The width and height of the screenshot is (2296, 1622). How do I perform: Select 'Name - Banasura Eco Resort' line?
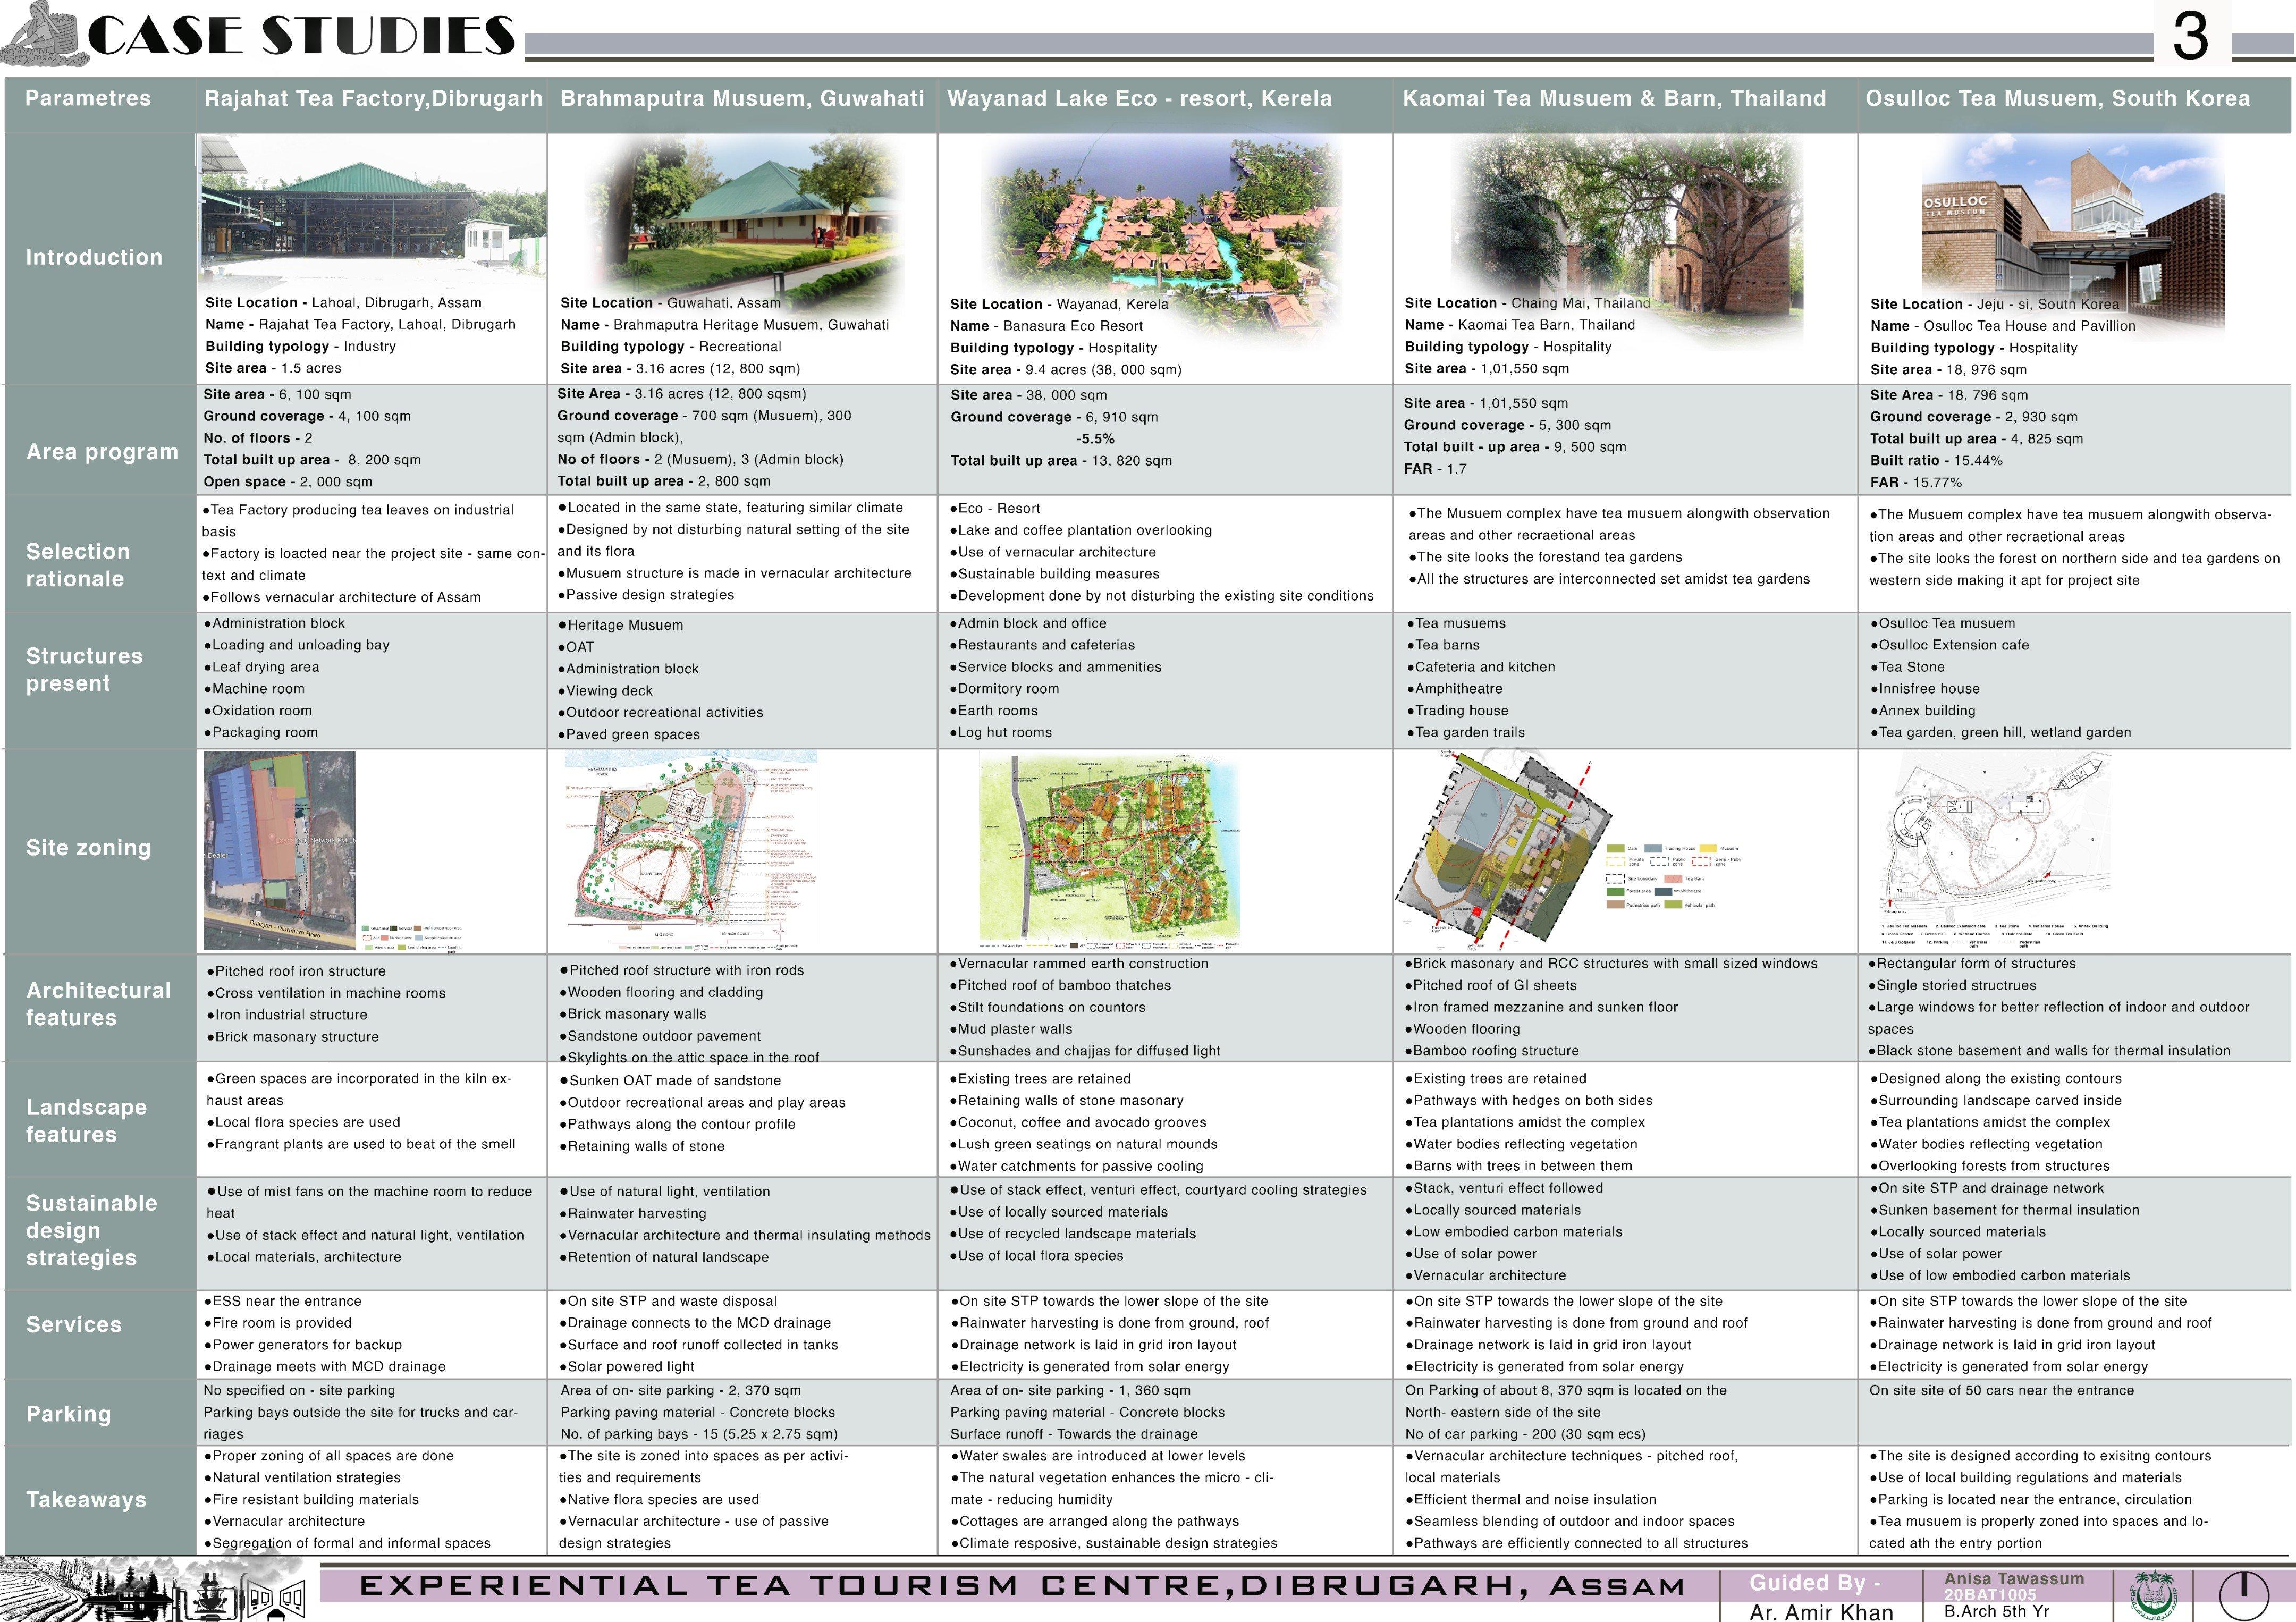tap(1046, 326)
